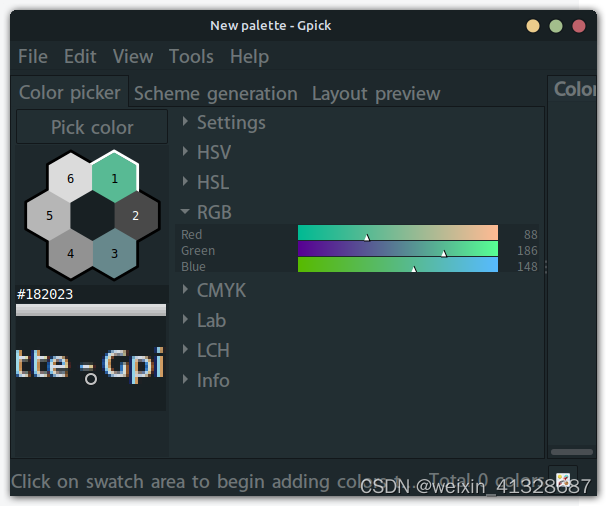Switch to the Color picker tab
Viewport: 607px width, 506px height.
point(70,93)
